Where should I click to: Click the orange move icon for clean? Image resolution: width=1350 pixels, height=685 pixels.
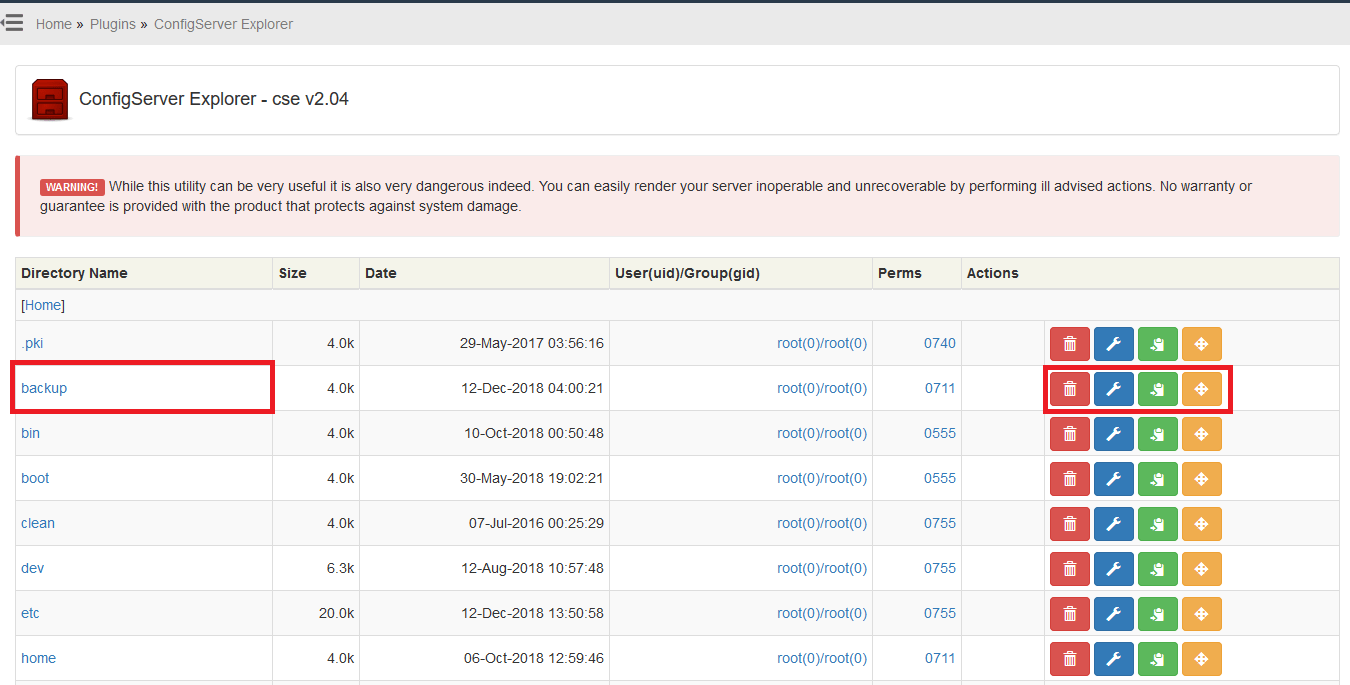tap(1202, 524)
